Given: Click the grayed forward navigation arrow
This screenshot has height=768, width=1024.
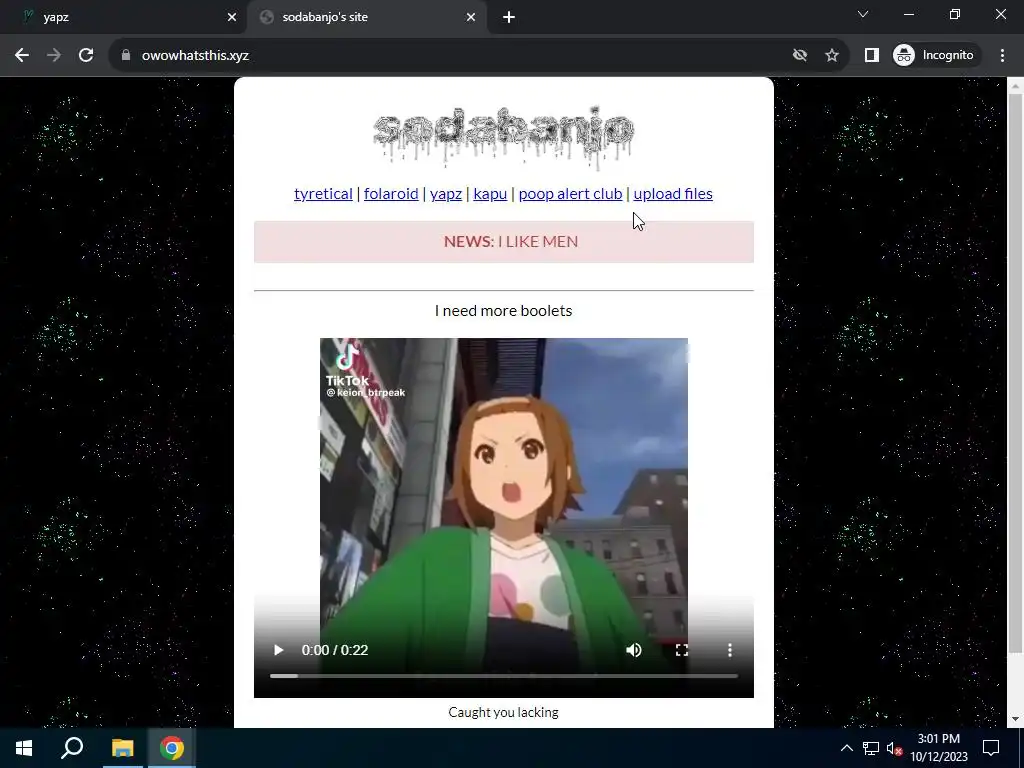Looking at the screenshot, I should click(54, 56).
